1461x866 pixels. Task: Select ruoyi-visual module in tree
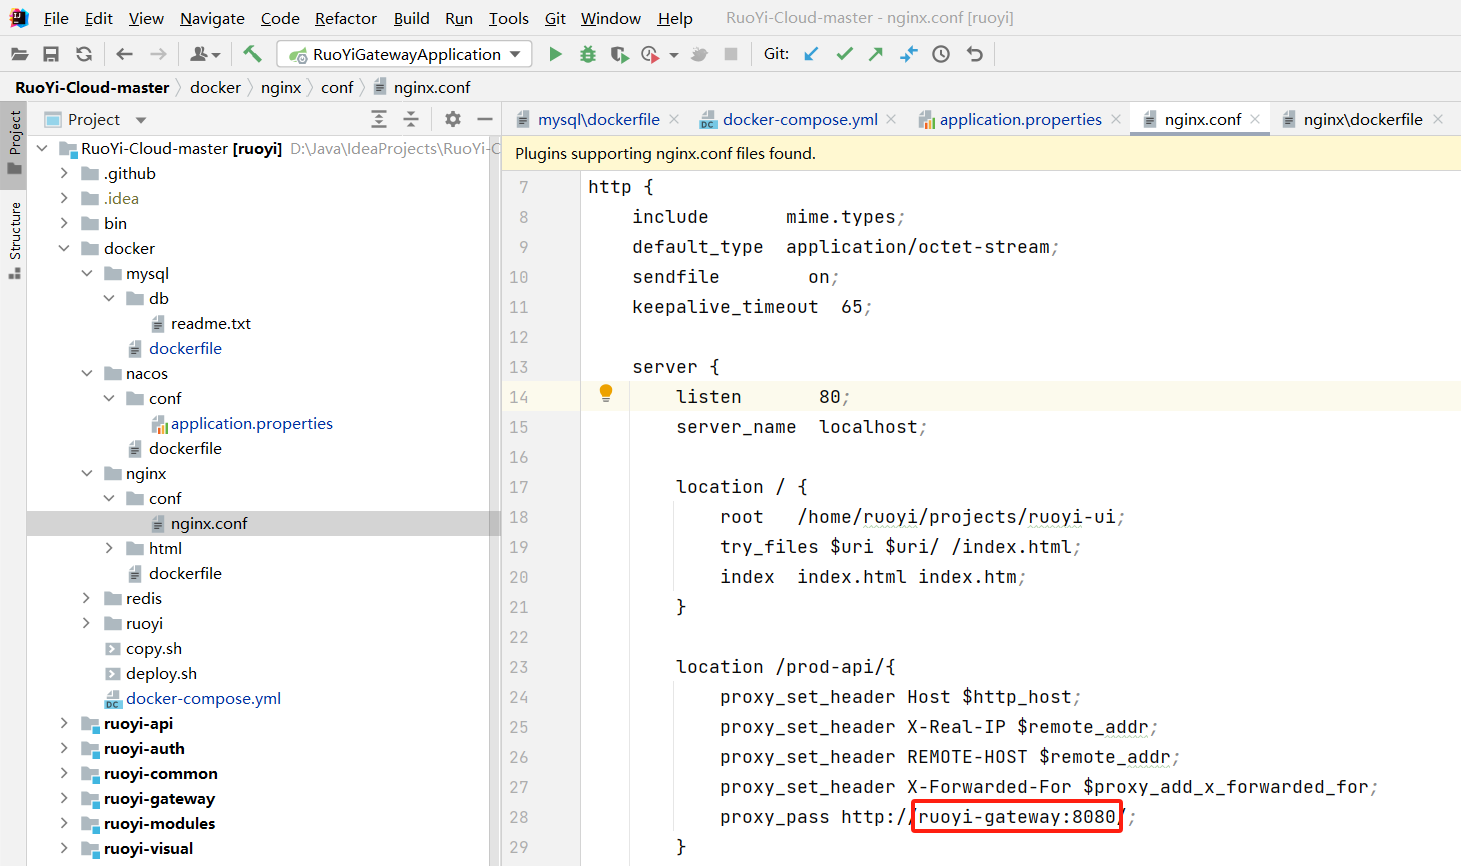148,848
